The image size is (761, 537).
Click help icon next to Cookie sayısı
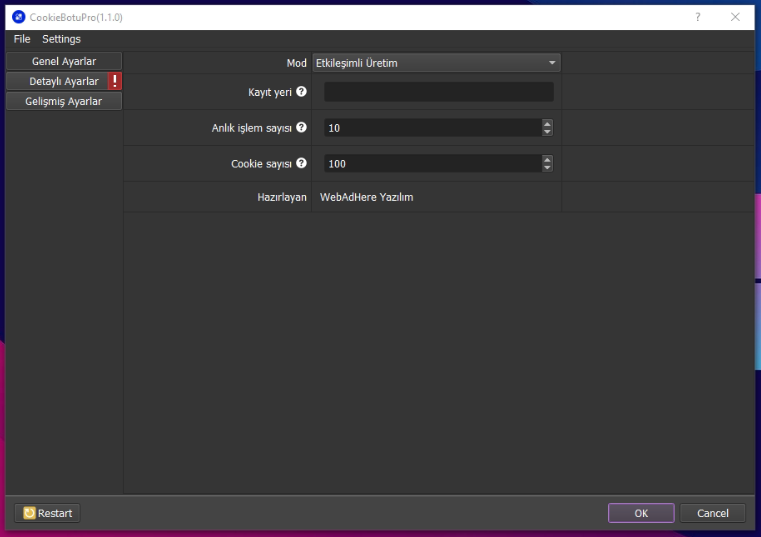[x=301, y=163]
